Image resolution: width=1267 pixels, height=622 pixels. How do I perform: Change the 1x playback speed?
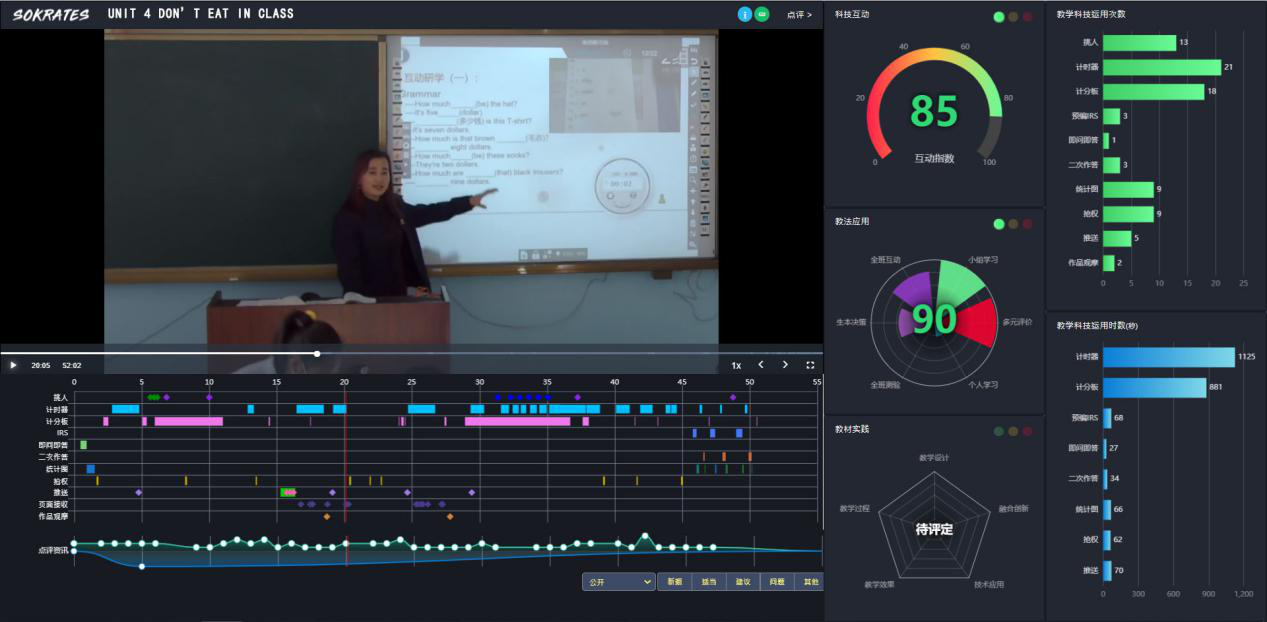tap(736, 365)
